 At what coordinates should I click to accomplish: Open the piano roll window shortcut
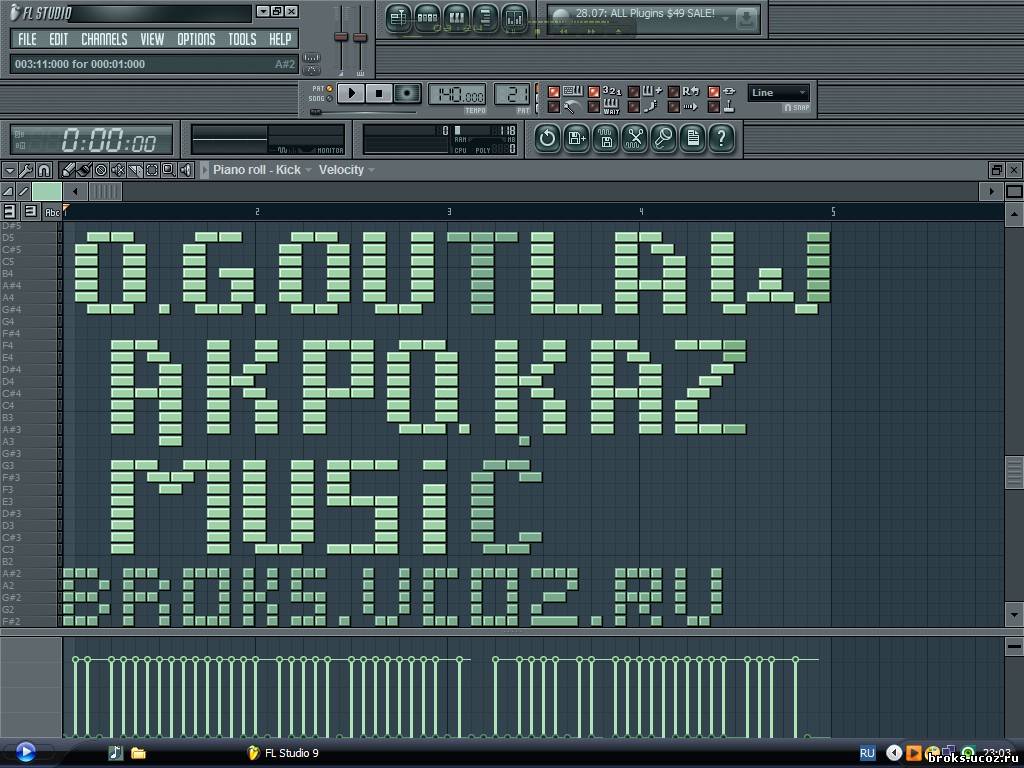point(456,18)
